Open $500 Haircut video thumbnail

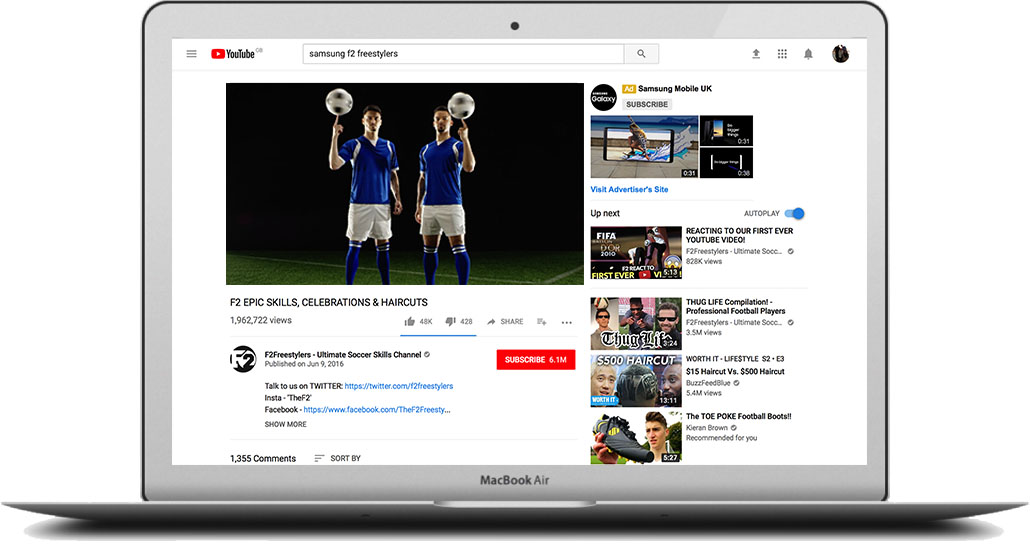(x=636, y=381)
